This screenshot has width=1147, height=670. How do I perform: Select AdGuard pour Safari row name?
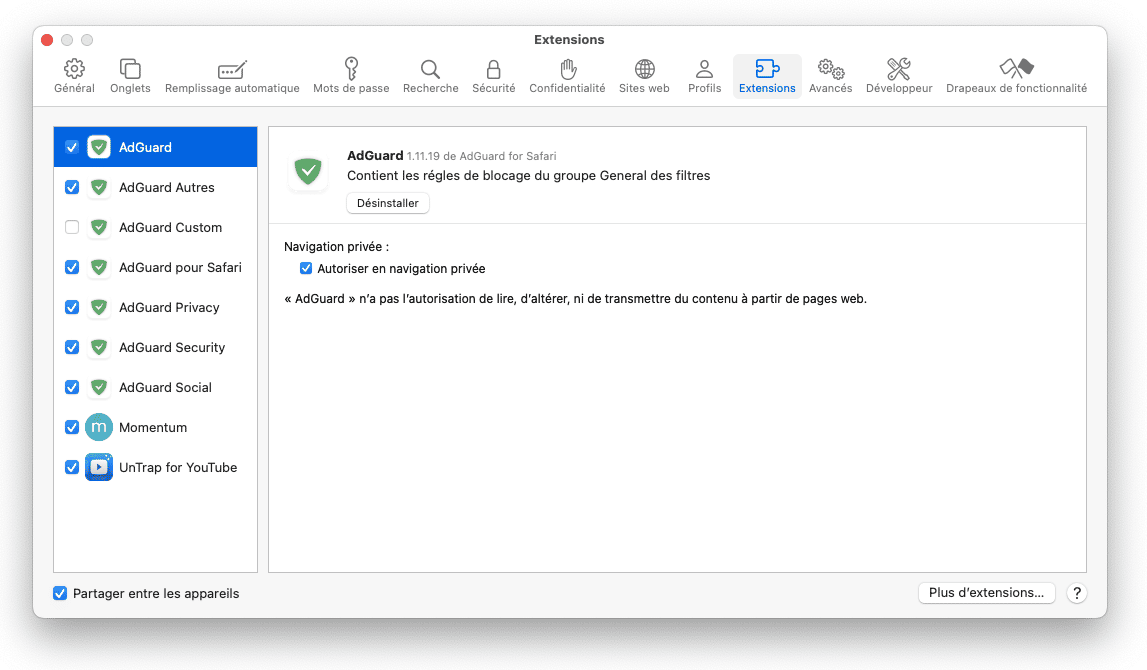click(180, 267)
